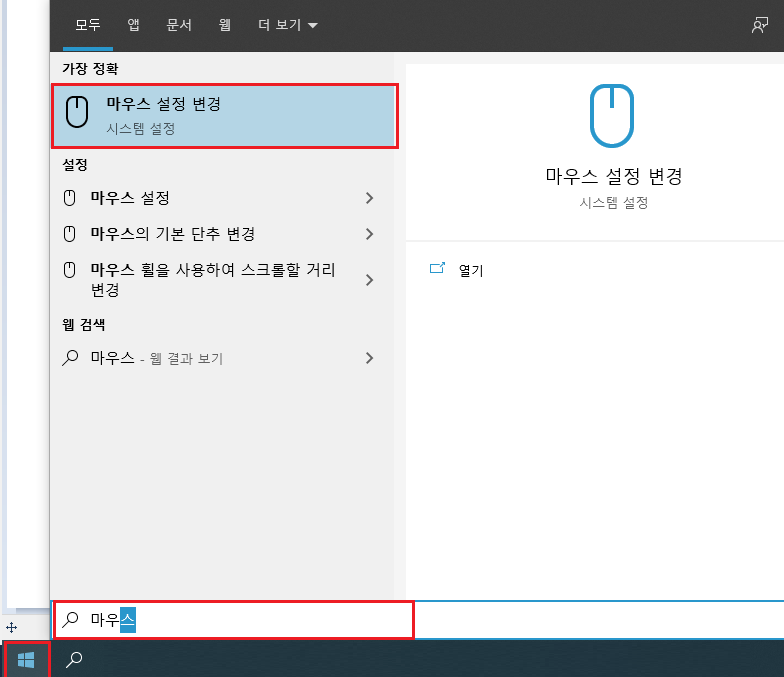Click 열기 in the preview pane
This screenshot has width=784, height=677.
pyautogui.click(x=470, y=270)
